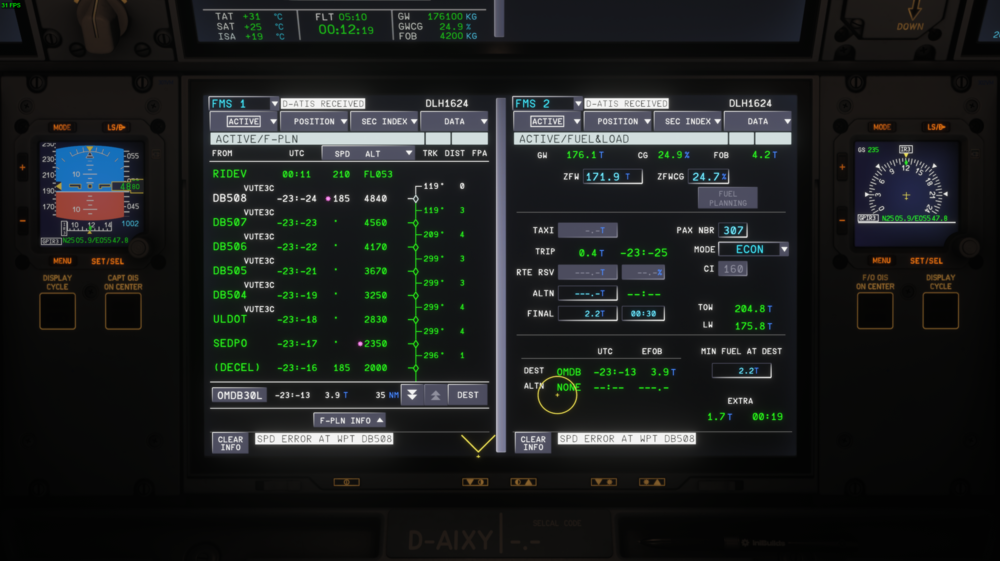Expand the SEC INDEX dropdown on FMS 2

[688, 121]
